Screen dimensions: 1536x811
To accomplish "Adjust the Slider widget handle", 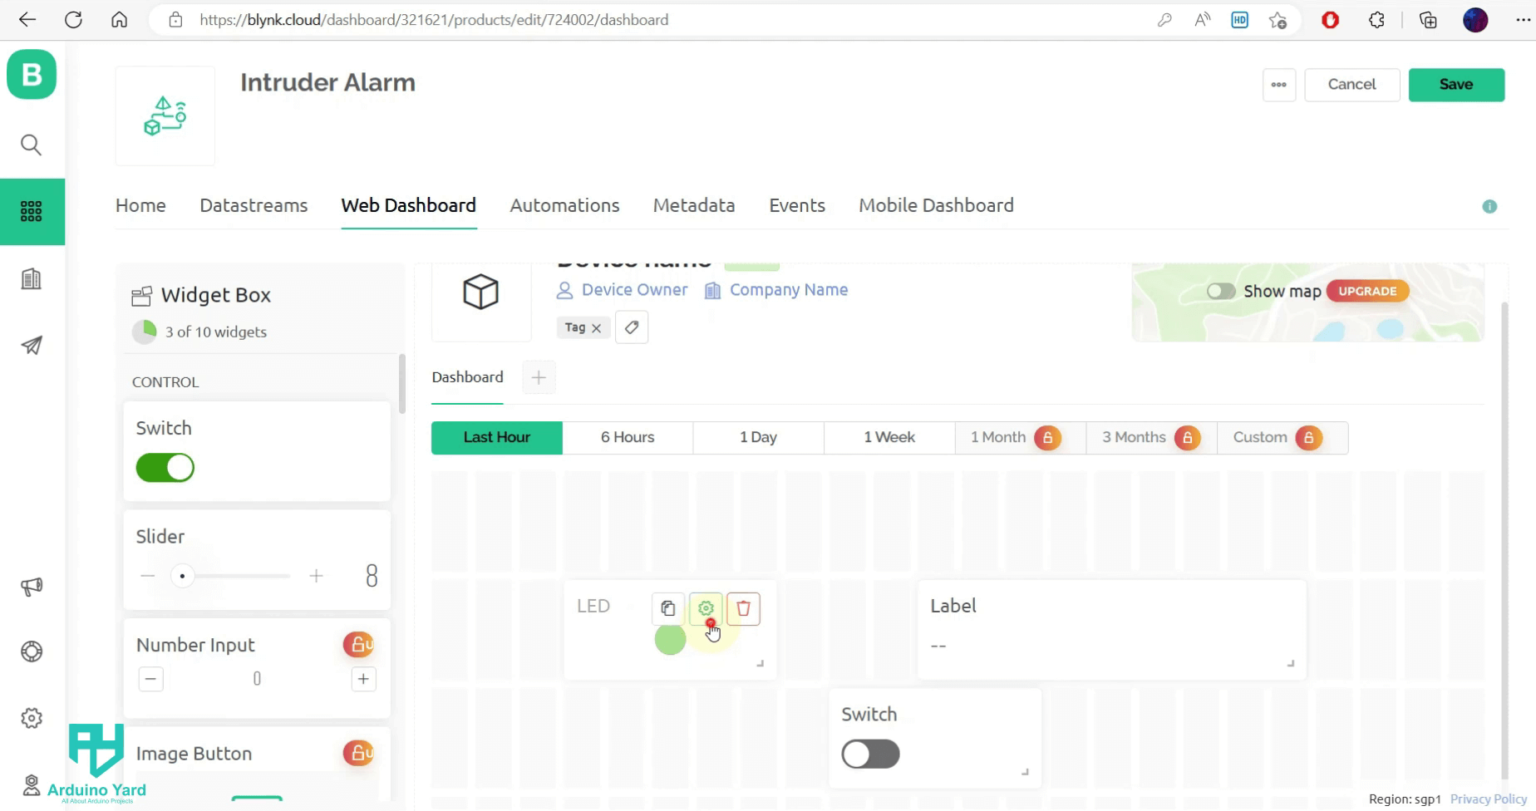I will 182,575.
